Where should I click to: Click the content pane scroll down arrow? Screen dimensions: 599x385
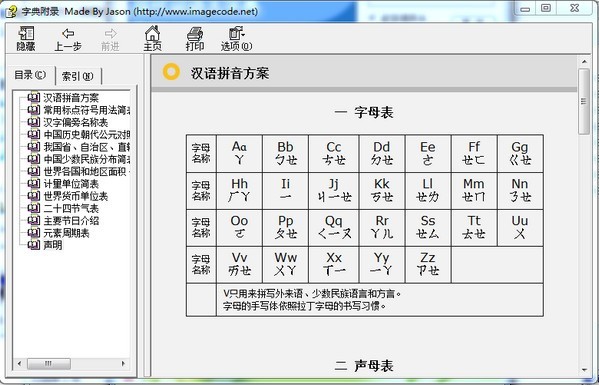tap(584, 370)
